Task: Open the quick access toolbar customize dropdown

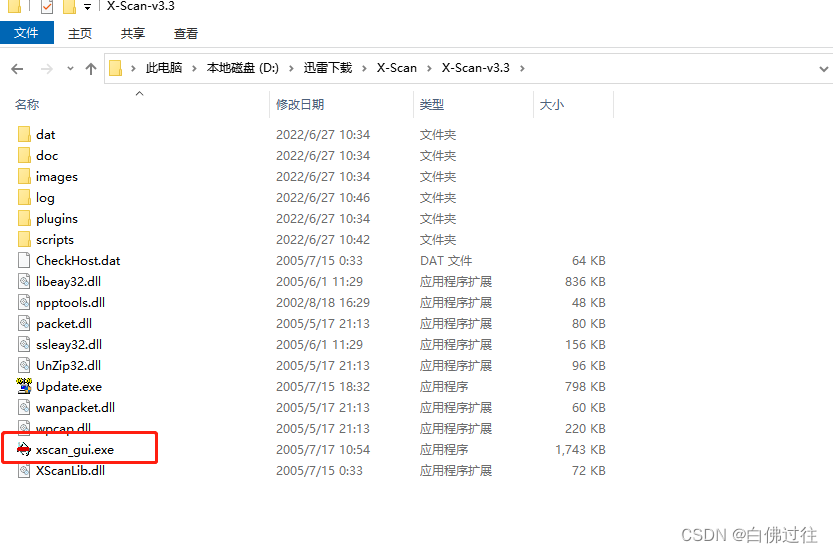Action: pos(87,7)
